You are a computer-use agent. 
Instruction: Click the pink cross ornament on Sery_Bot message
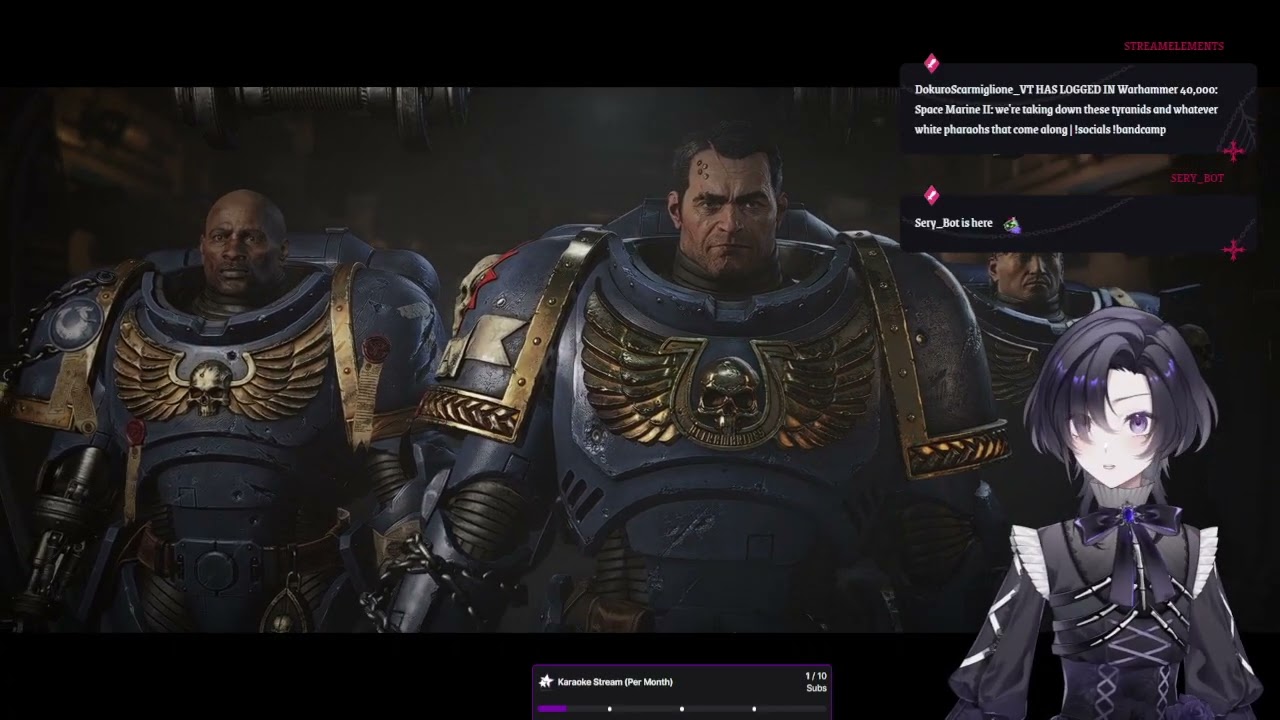[1234, 250]
